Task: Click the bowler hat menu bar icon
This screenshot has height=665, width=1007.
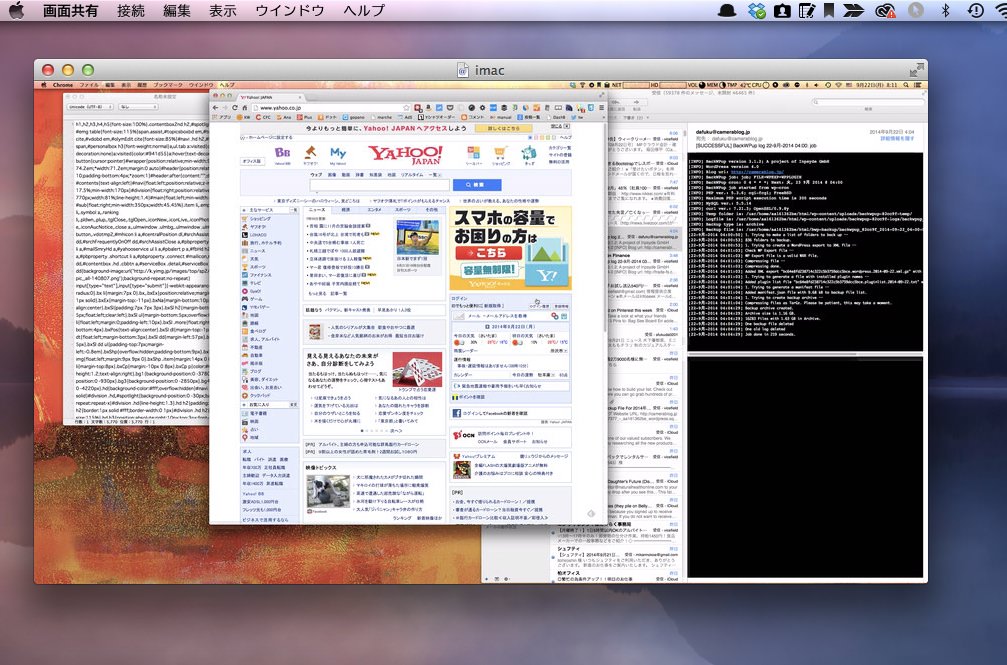Action: (727, 10)
